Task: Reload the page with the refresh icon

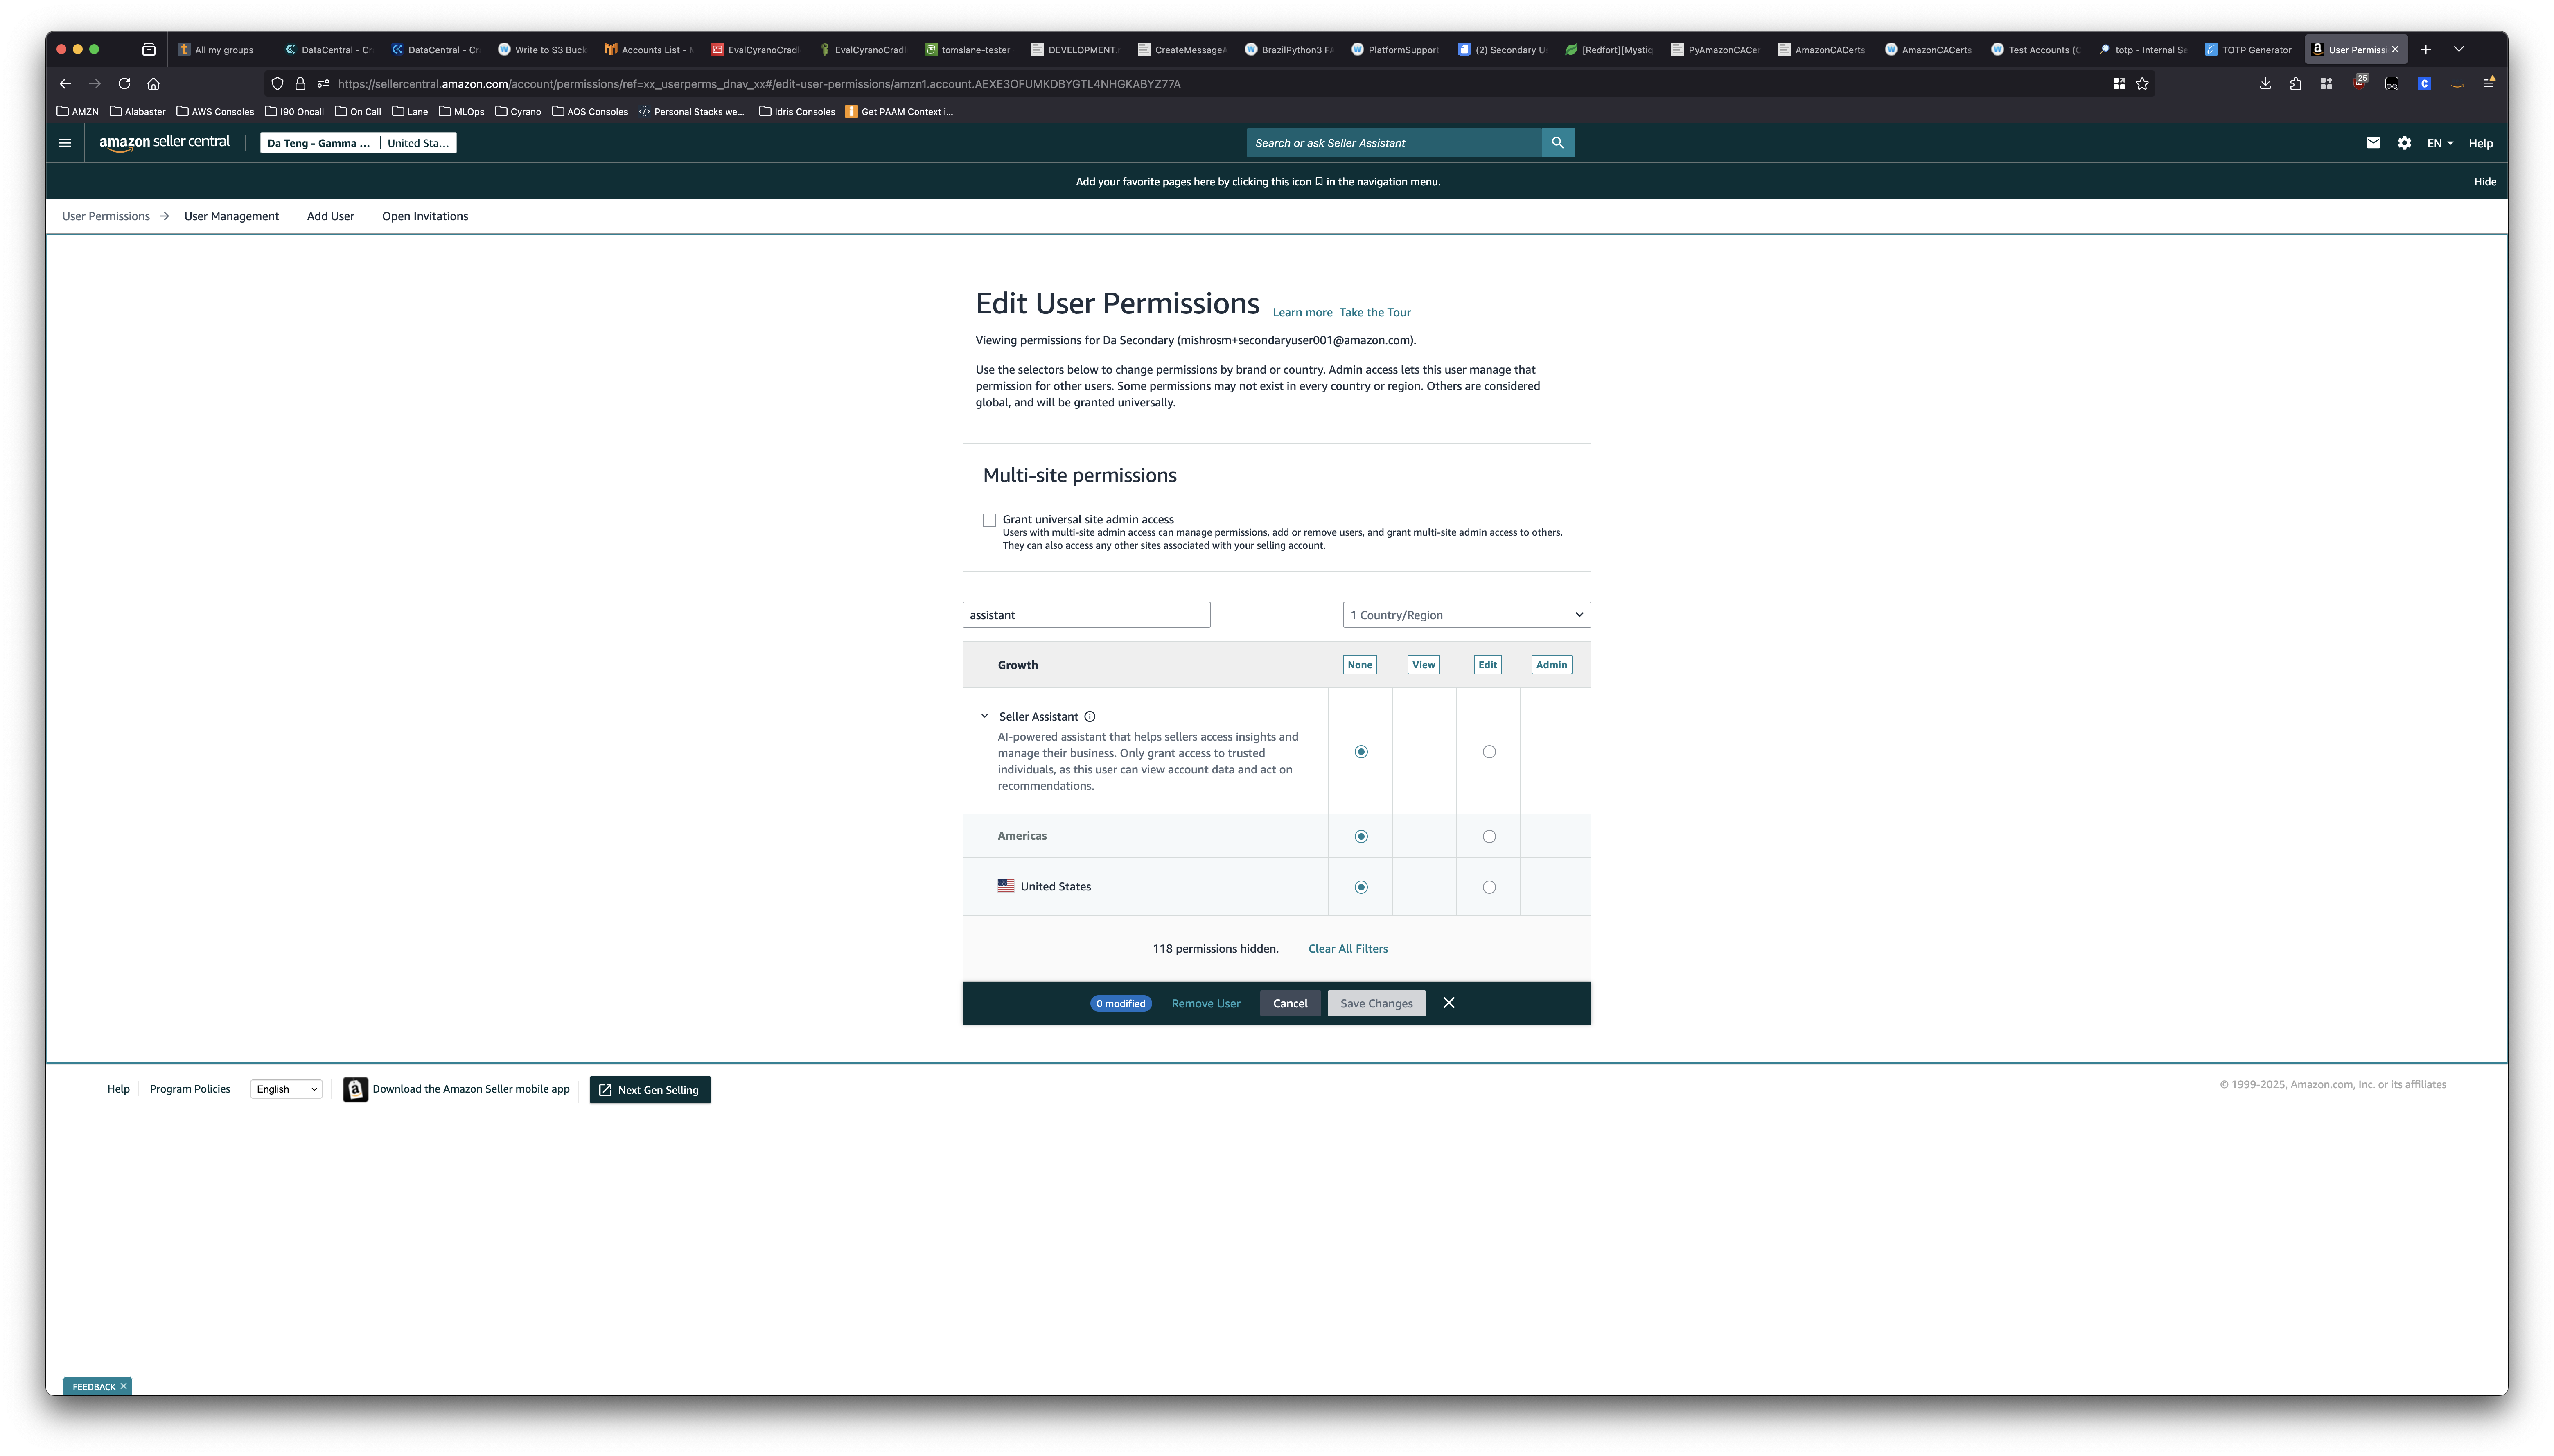Action: [x=124, y=84]
